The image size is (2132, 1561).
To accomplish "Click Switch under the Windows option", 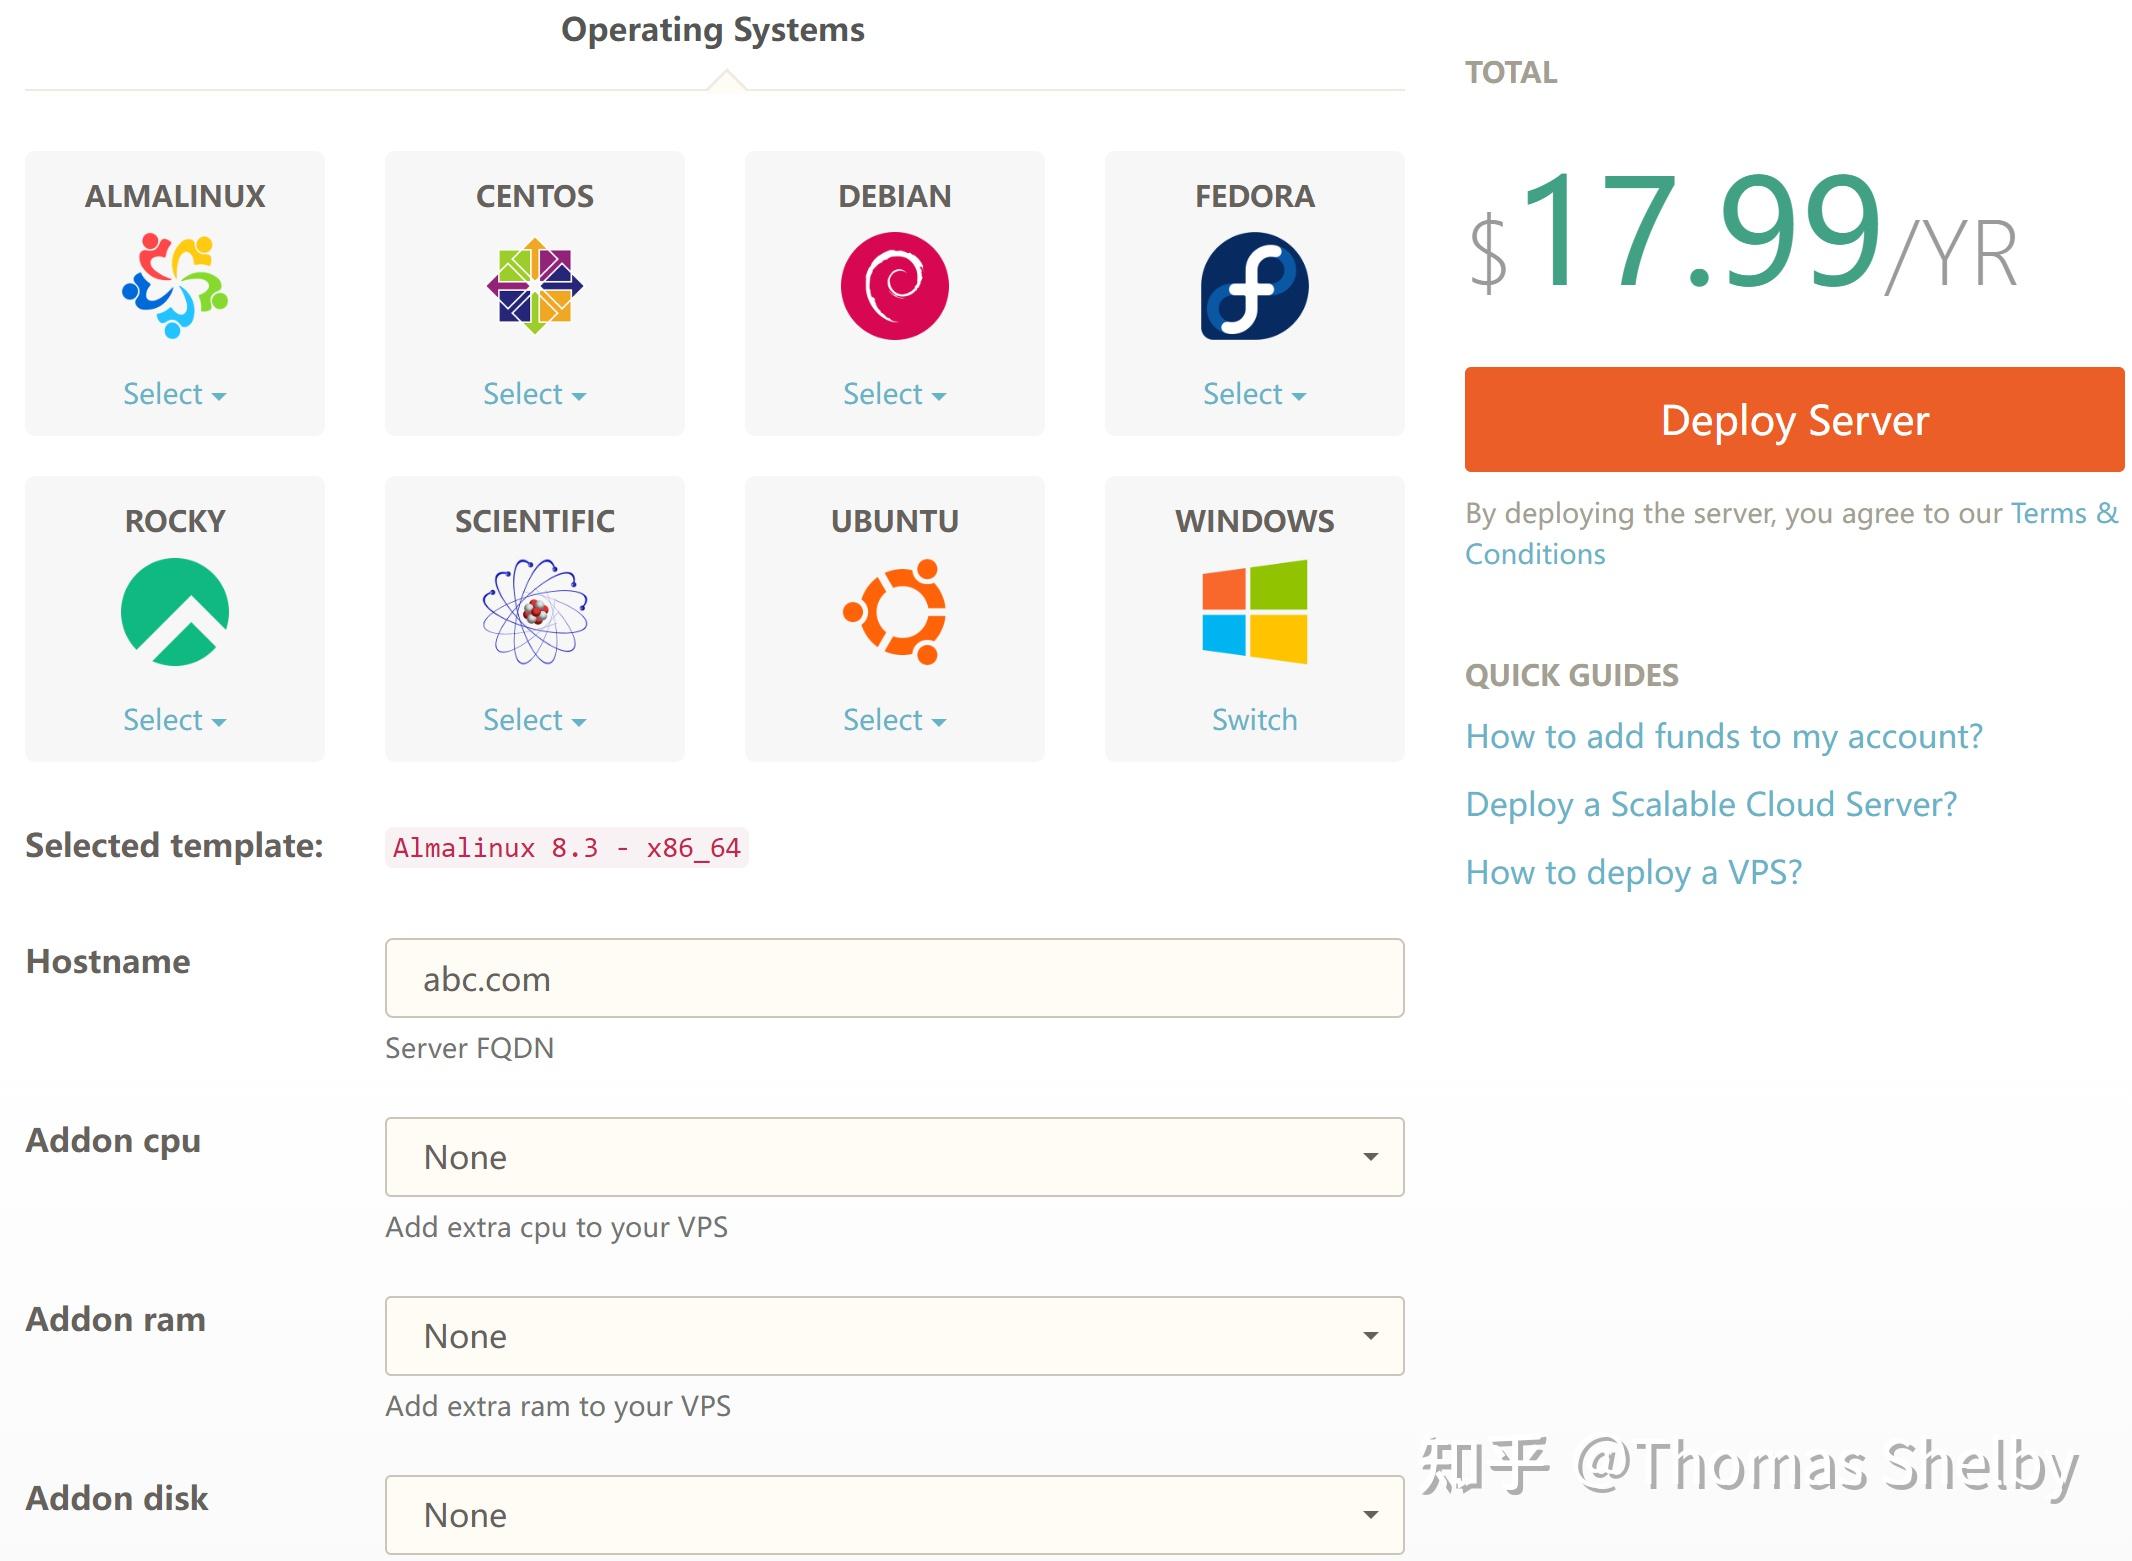I will 1254,719.
